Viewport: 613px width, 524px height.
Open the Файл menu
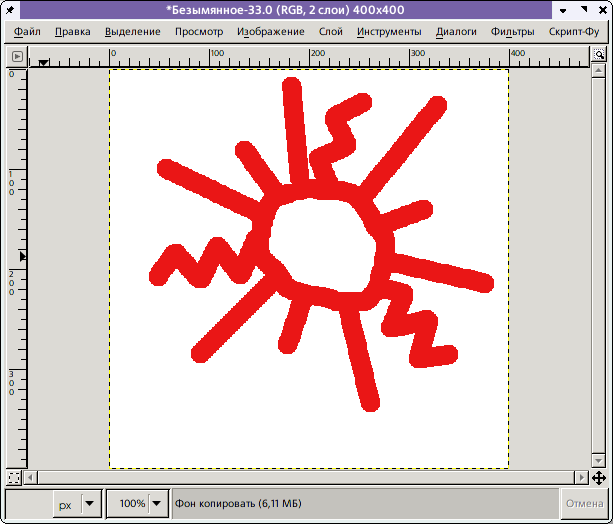(27, 31)
